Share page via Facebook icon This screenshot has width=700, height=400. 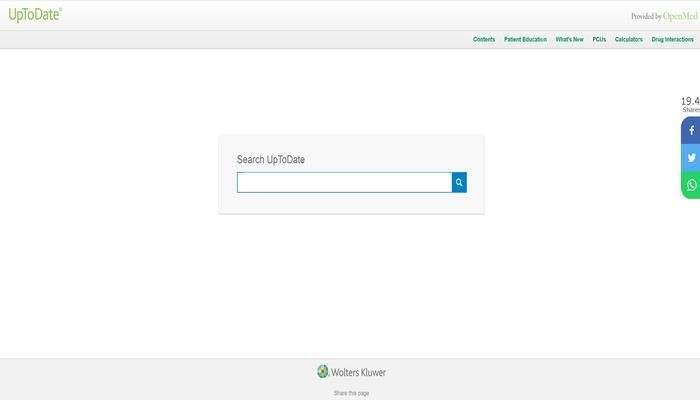pyautogui.click(x=690, y=131)
